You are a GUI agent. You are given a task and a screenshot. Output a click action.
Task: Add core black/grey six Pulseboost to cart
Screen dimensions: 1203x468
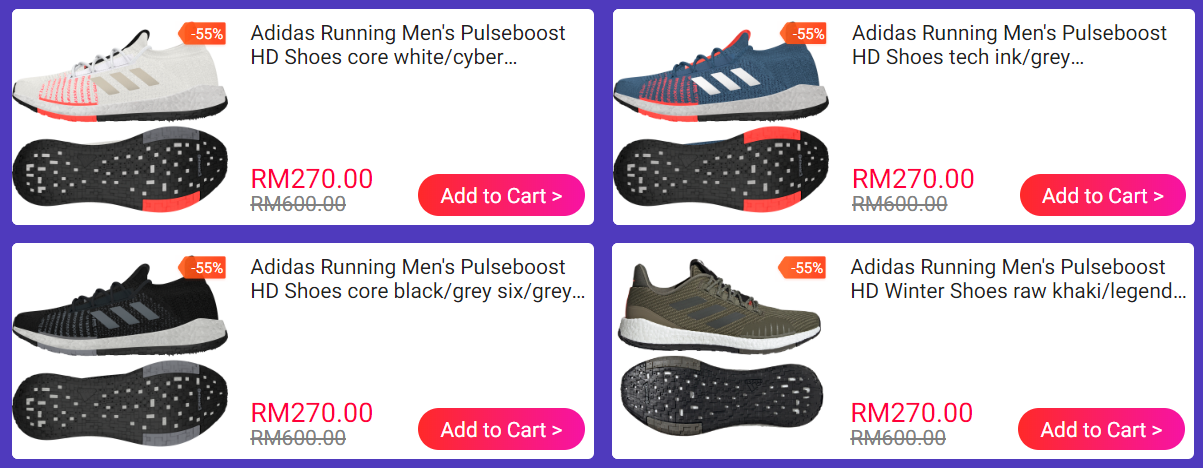point(501,429)
